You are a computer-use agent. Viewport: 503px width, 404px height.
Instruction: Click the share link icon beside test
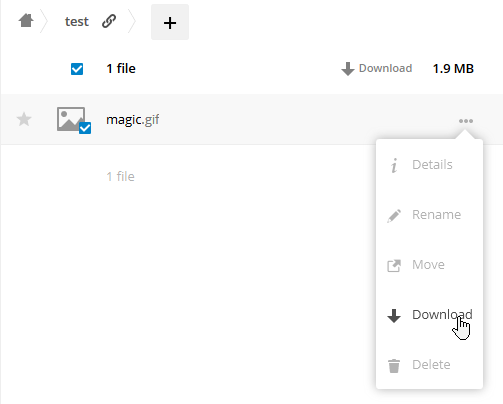[109, 21]
